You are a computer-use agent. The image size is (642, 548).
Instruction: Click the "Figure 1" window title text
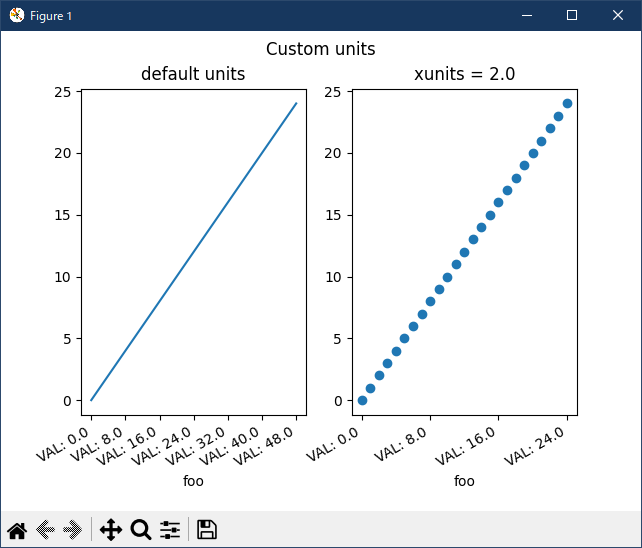click(x=51, y=16)
